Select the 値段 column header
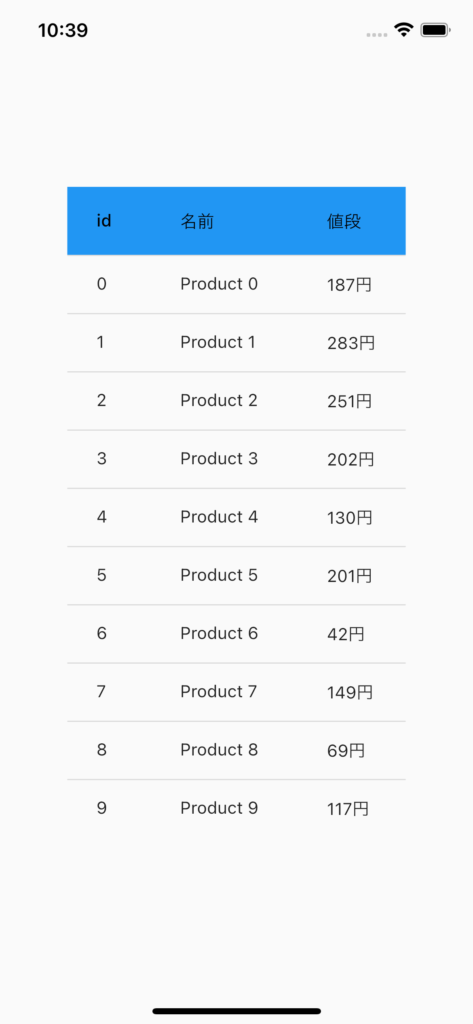Screen dimensions: 473x1024 click(x=344, y=221)
